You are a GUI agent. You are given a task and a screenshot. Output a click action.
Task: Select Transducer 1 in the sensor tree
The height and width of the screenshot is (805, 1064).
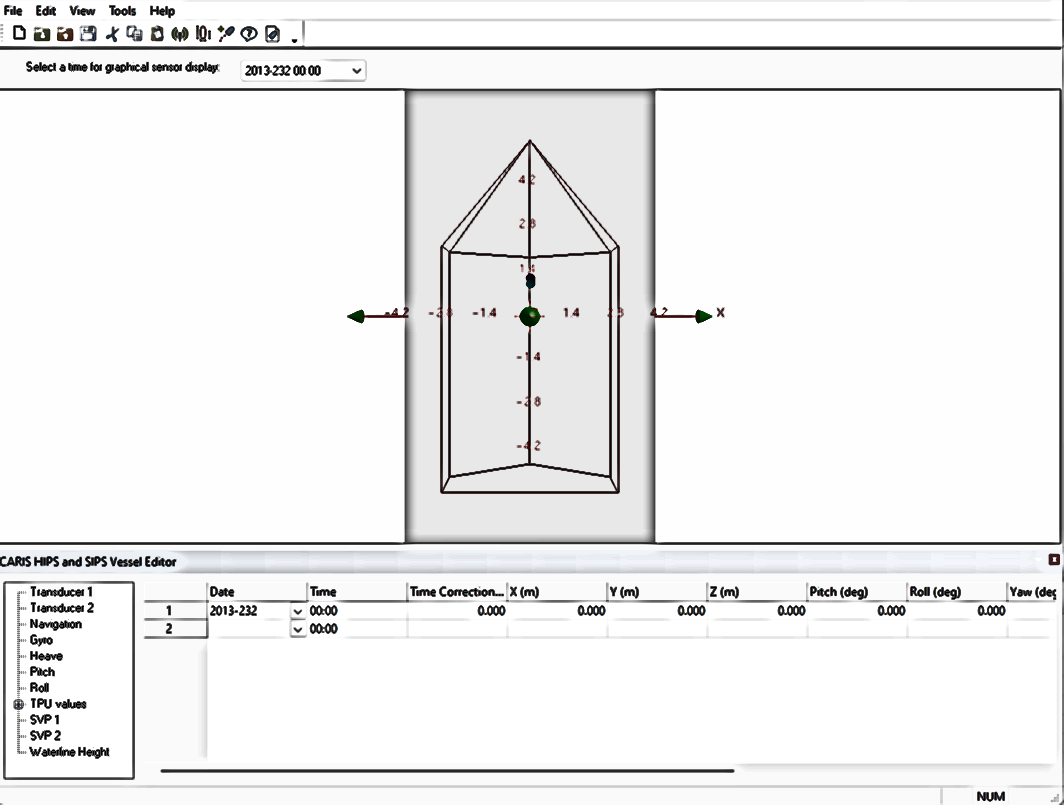pos(61,592)
